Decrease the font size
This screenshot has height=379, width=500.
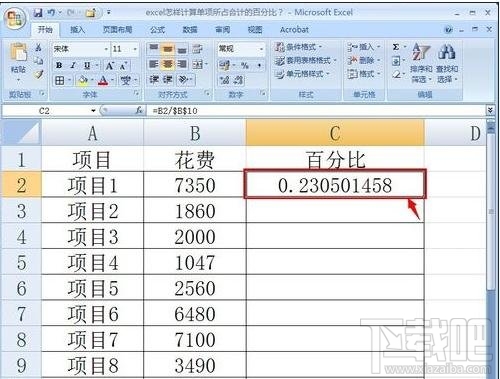(123, 66)
